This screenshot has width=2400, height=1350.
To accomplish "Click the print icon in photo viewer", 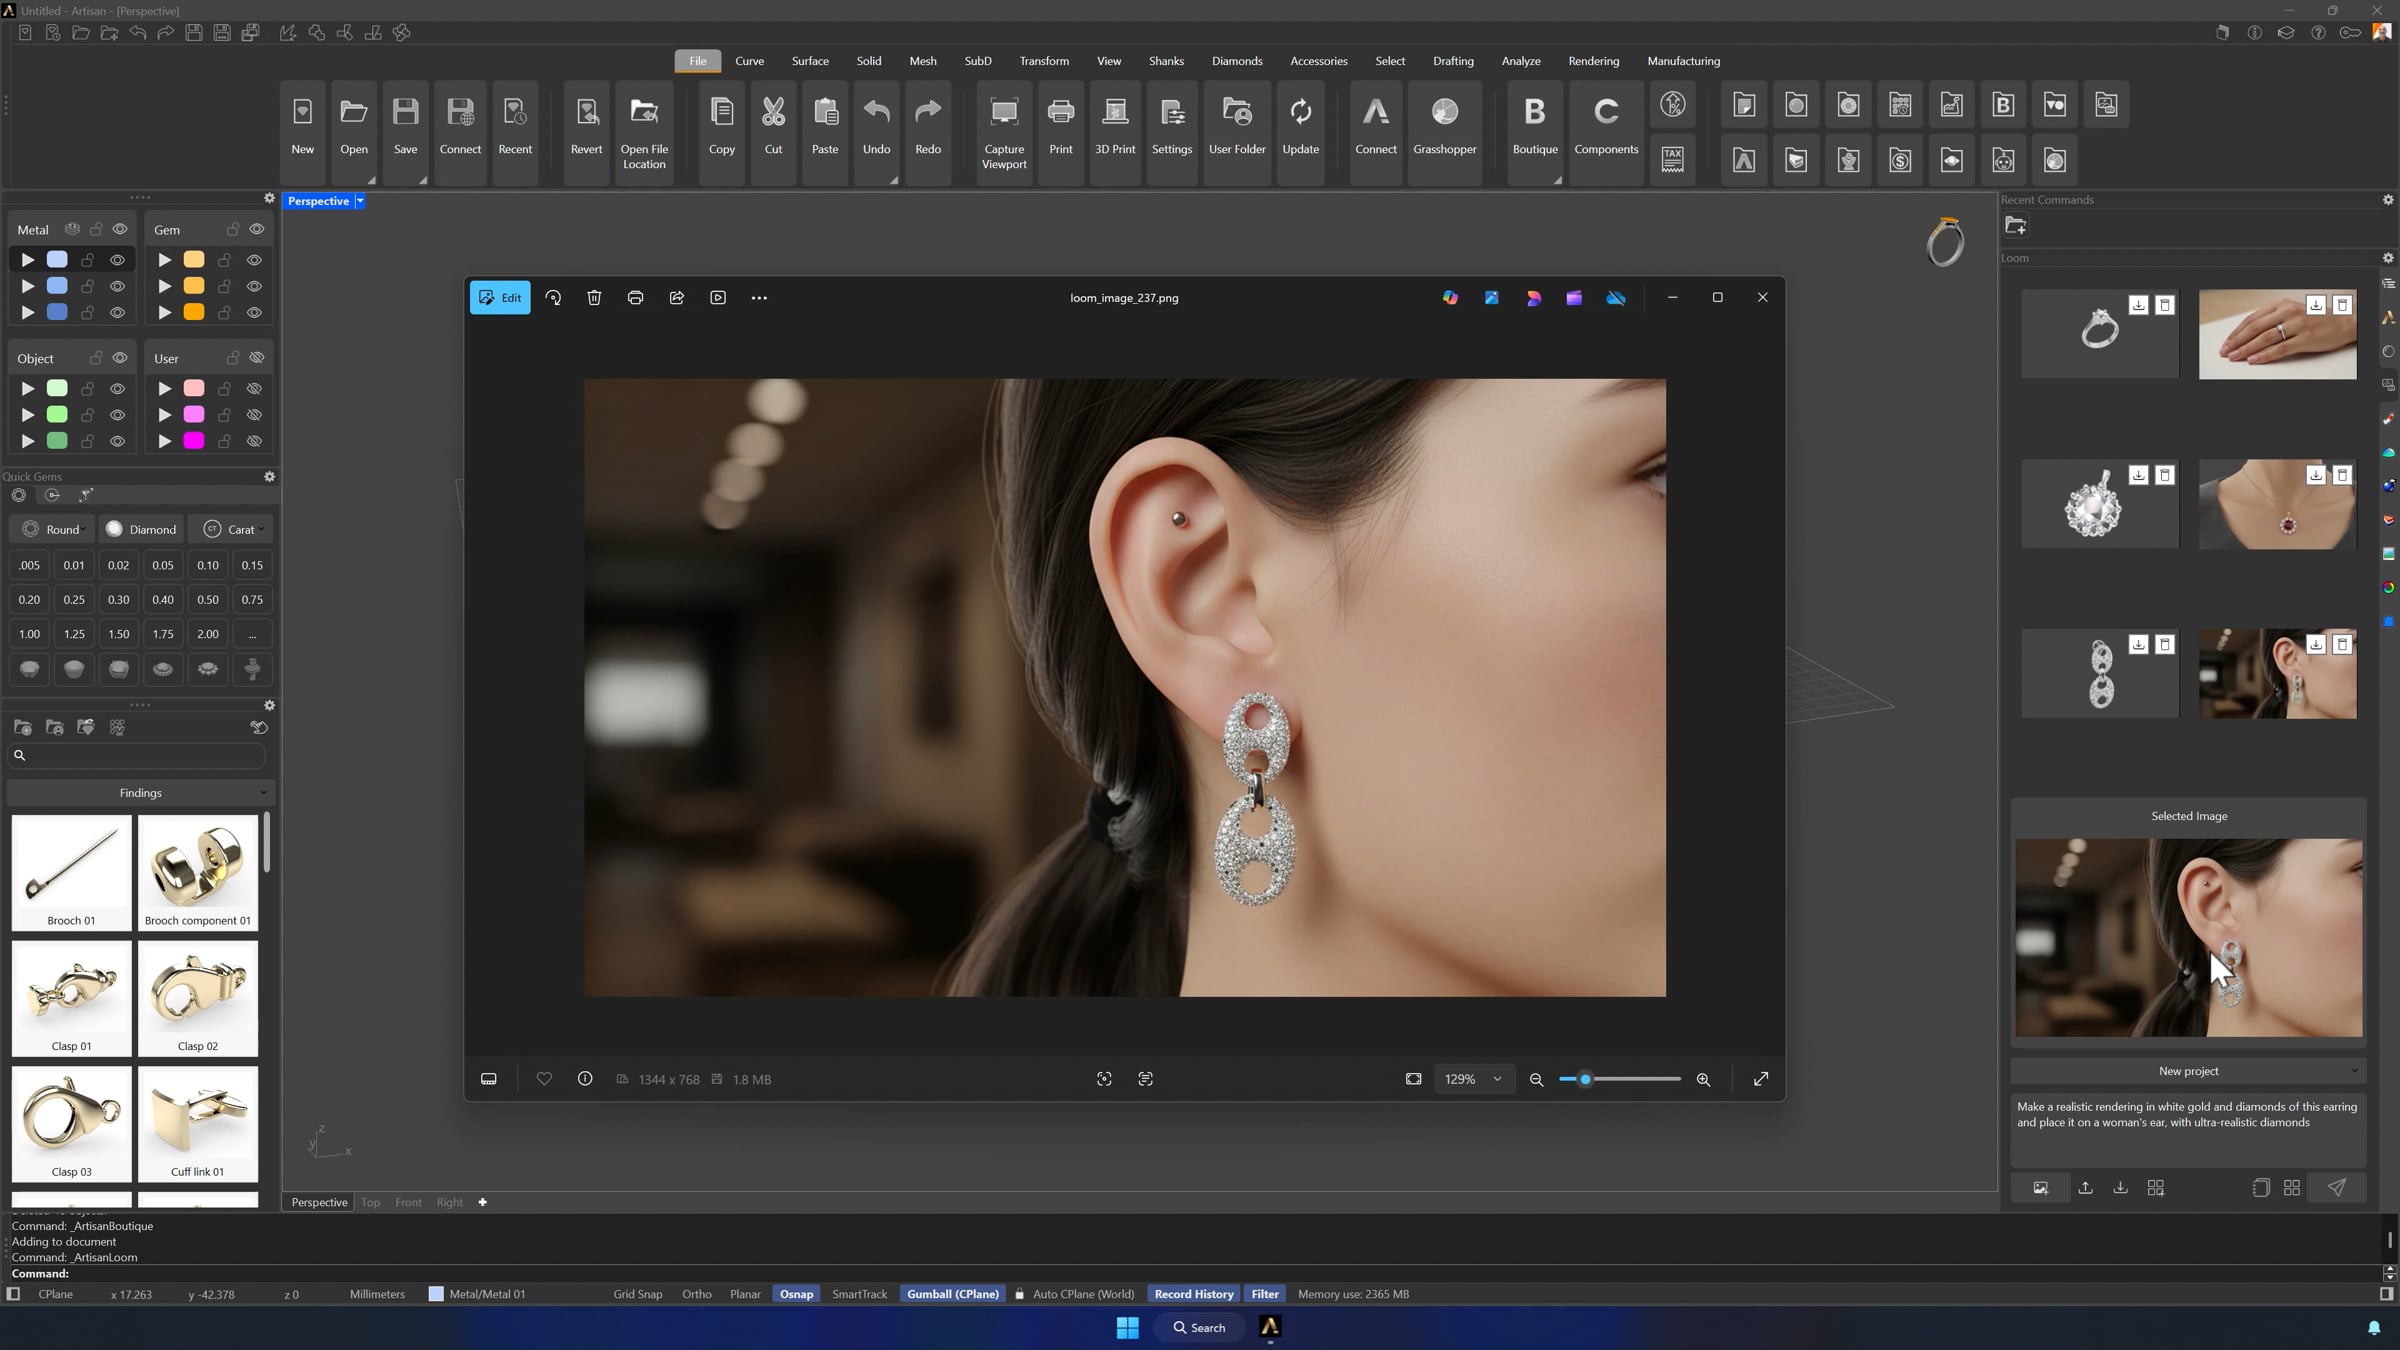I will click(635, 297).
